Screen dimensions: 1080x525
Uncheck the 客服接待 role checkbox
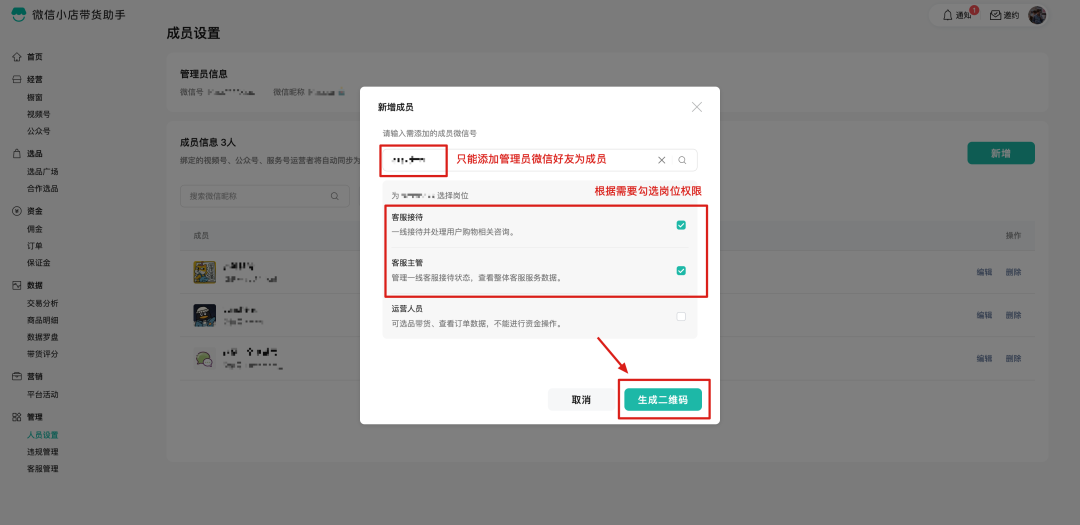pyautogui.click(x=681, y=225)
